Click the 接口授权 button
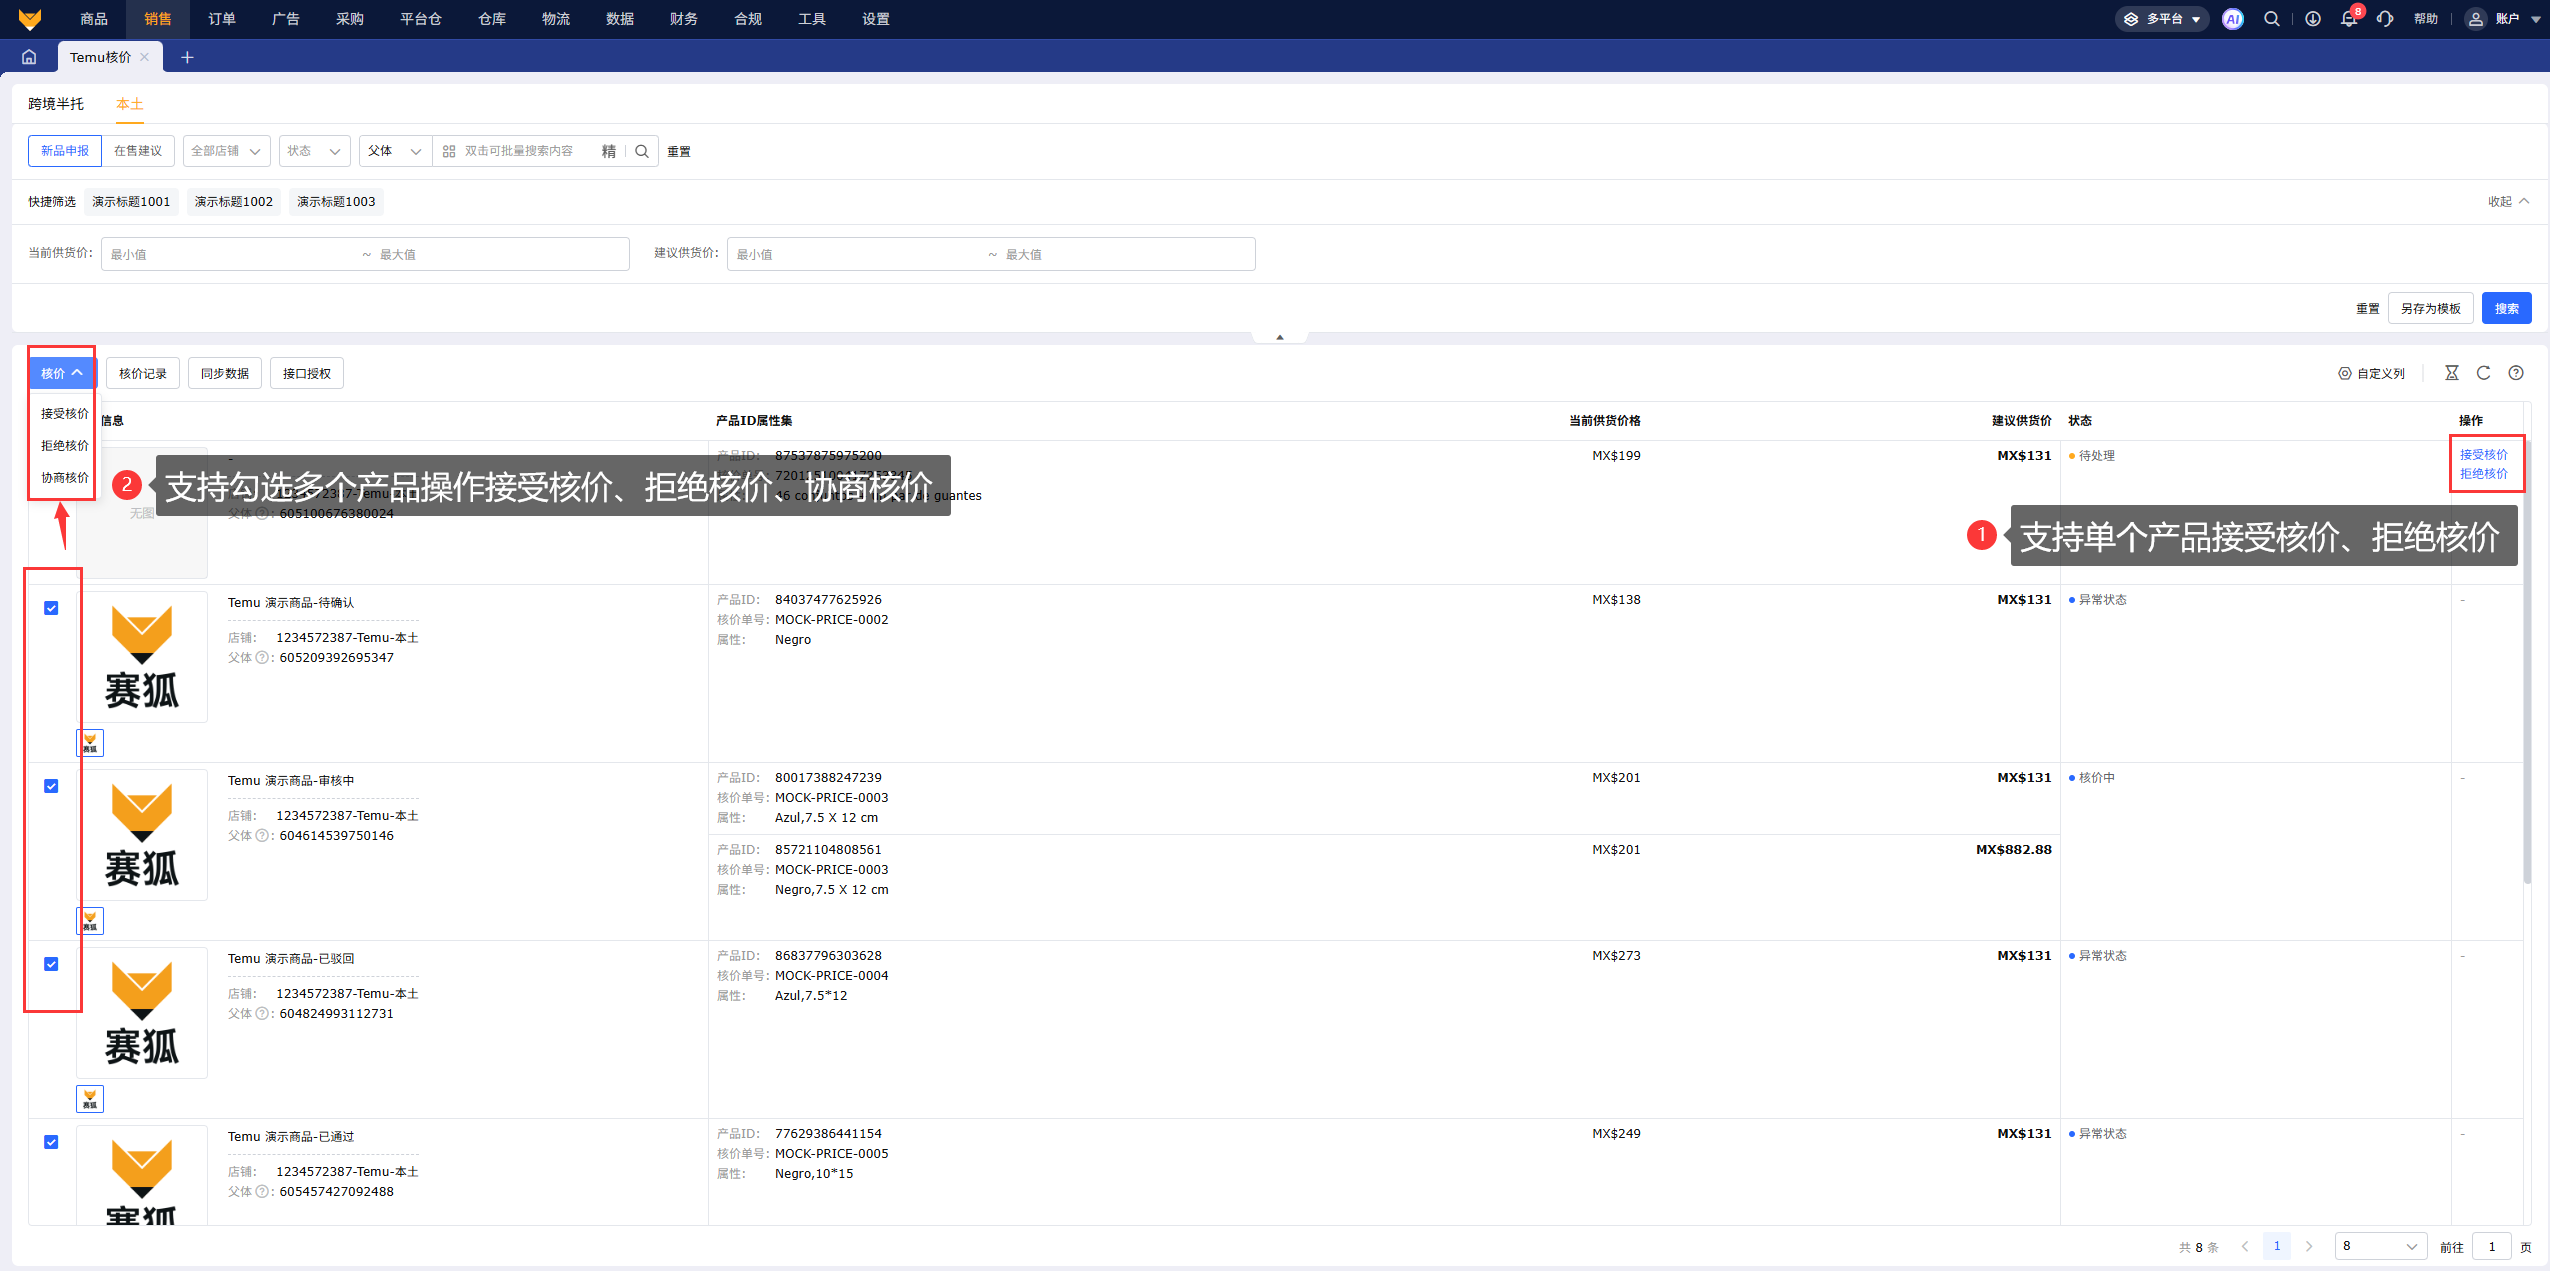 coord(307,373)
